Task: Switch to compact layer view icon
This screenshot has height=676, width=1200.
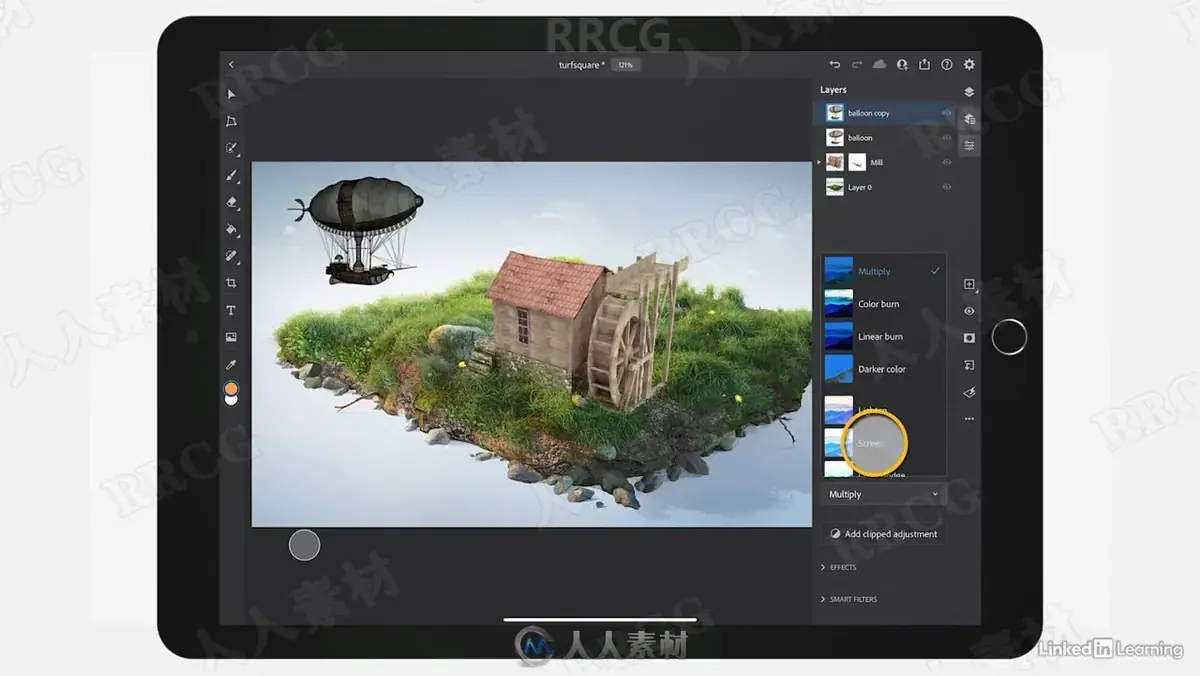Action: (x=969, y=92)
